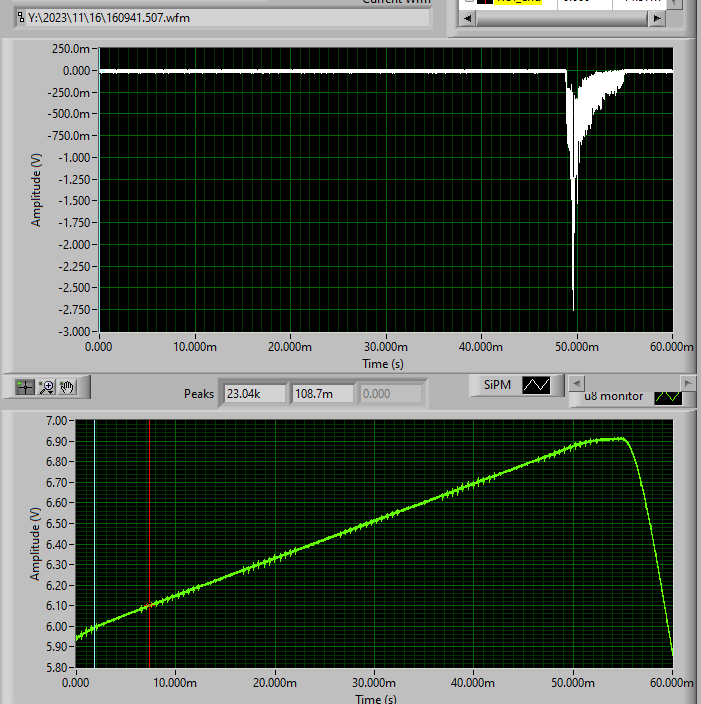Click lower graph y-axis minimum value 5.80
This screenshot has height=704, width=701.
pyautogui.click(x=56, y=667)
